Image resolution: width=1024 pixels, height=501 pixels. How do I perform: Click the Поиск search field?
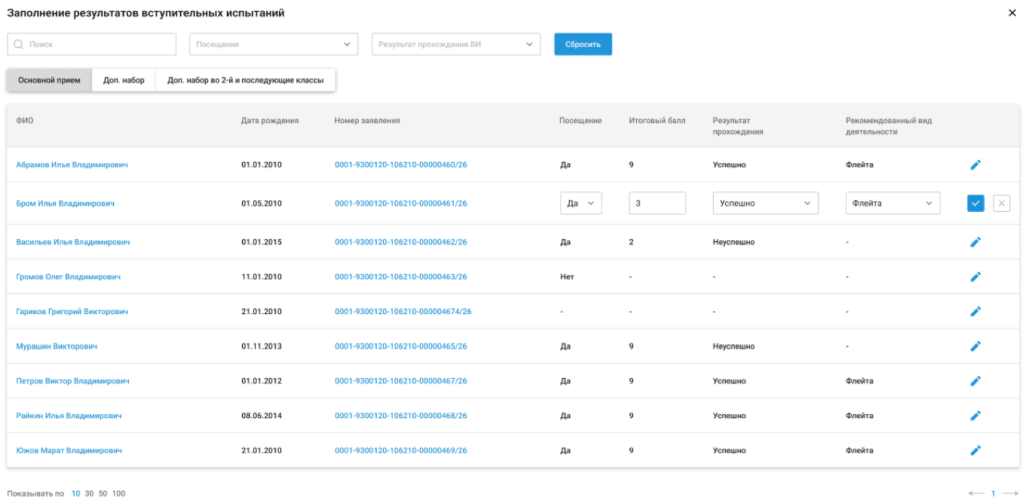tap(92, 44)
